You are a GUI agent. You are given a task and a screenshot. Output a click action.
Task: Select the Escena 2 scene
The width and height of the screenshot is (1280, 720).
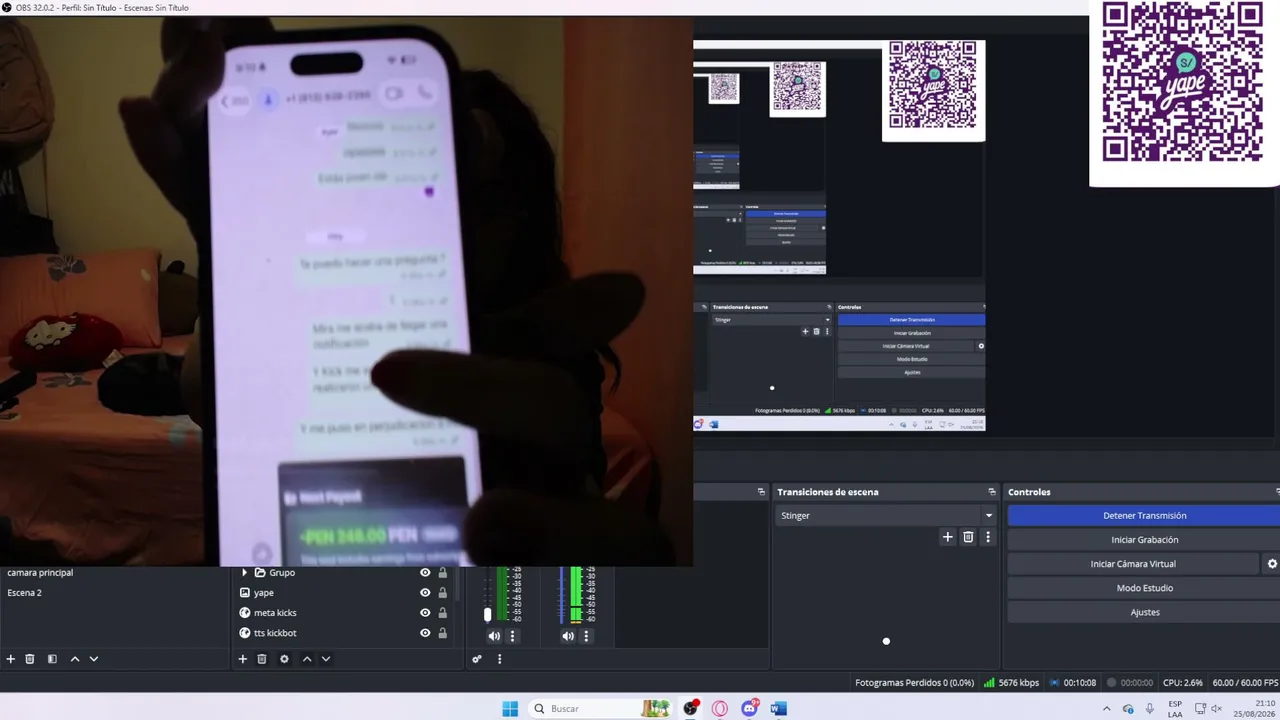click(x=114, y=593)
